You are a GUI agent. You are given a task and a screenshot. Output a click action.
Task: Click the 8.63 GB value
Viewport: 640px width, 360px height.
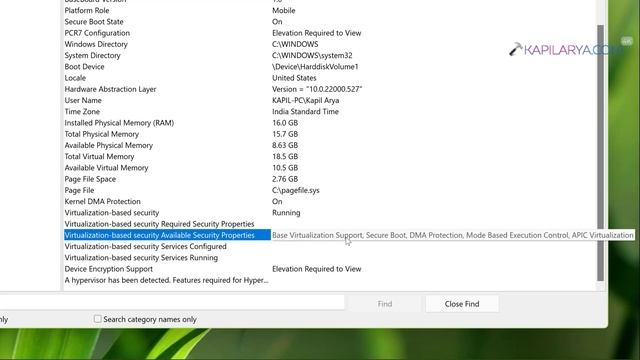(285, 145)
